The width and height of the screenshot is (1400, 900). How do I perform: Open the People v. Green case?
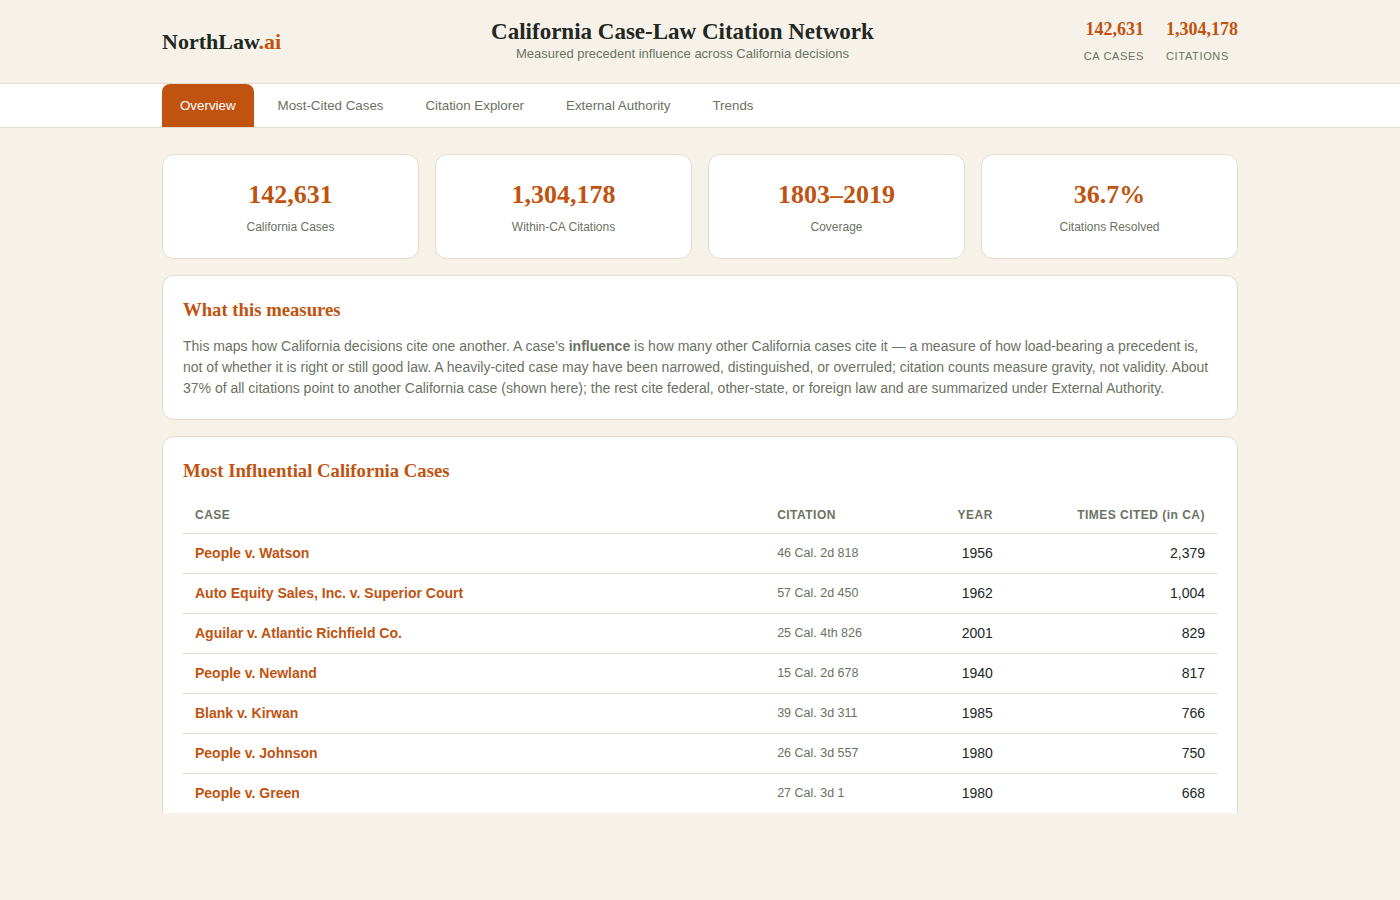247,793
